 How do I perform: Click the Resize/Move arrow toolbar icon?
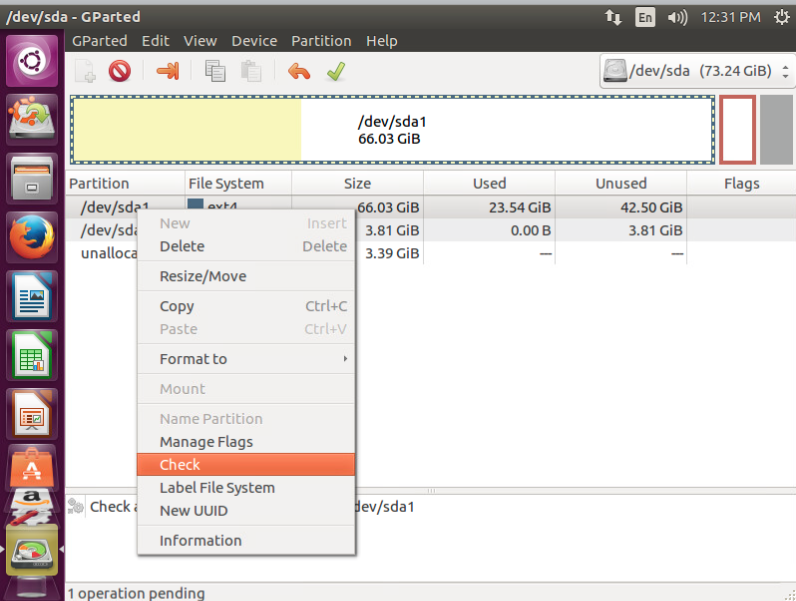click(x=168, y=71)
